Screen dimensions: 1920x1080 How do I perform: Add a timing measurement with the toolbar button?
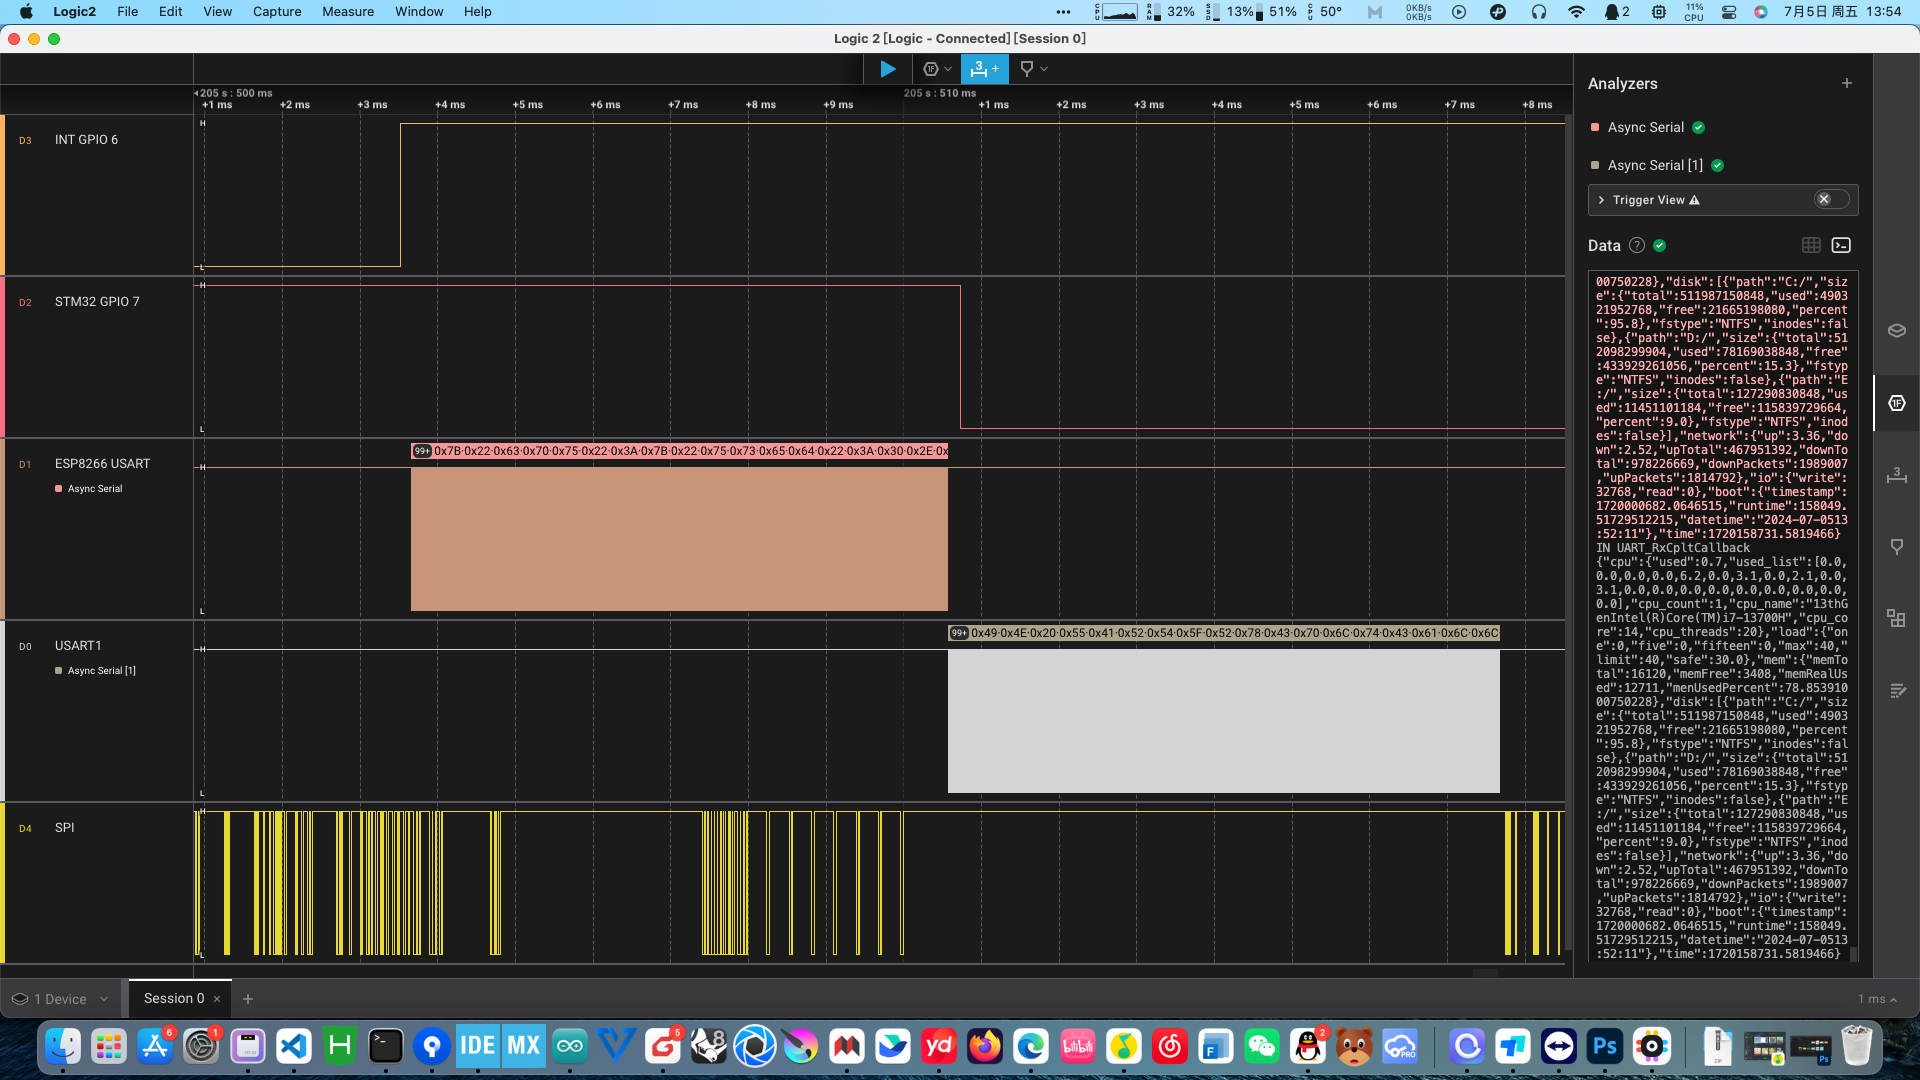point(985,69)
